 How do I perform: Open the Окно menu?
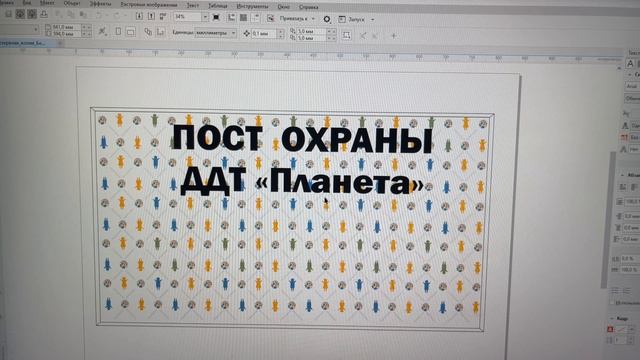[283, 7]
